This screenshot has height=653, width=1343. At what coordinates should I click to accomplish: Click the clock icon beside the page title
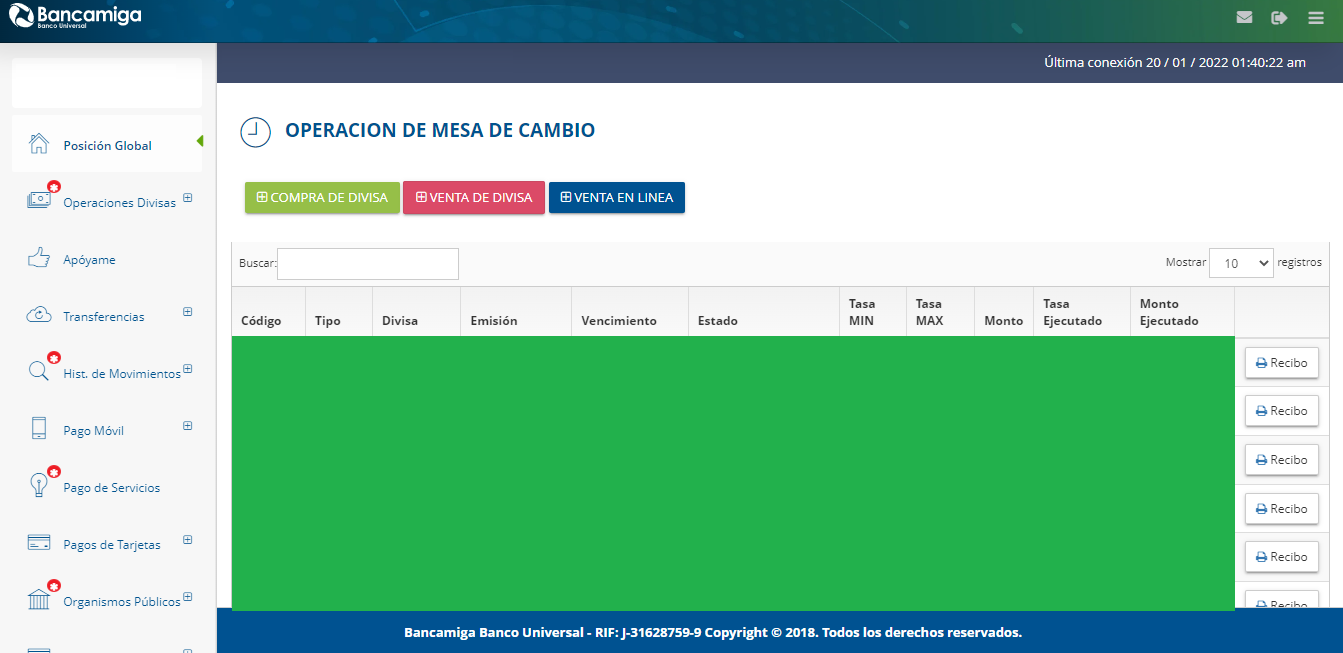256,132
